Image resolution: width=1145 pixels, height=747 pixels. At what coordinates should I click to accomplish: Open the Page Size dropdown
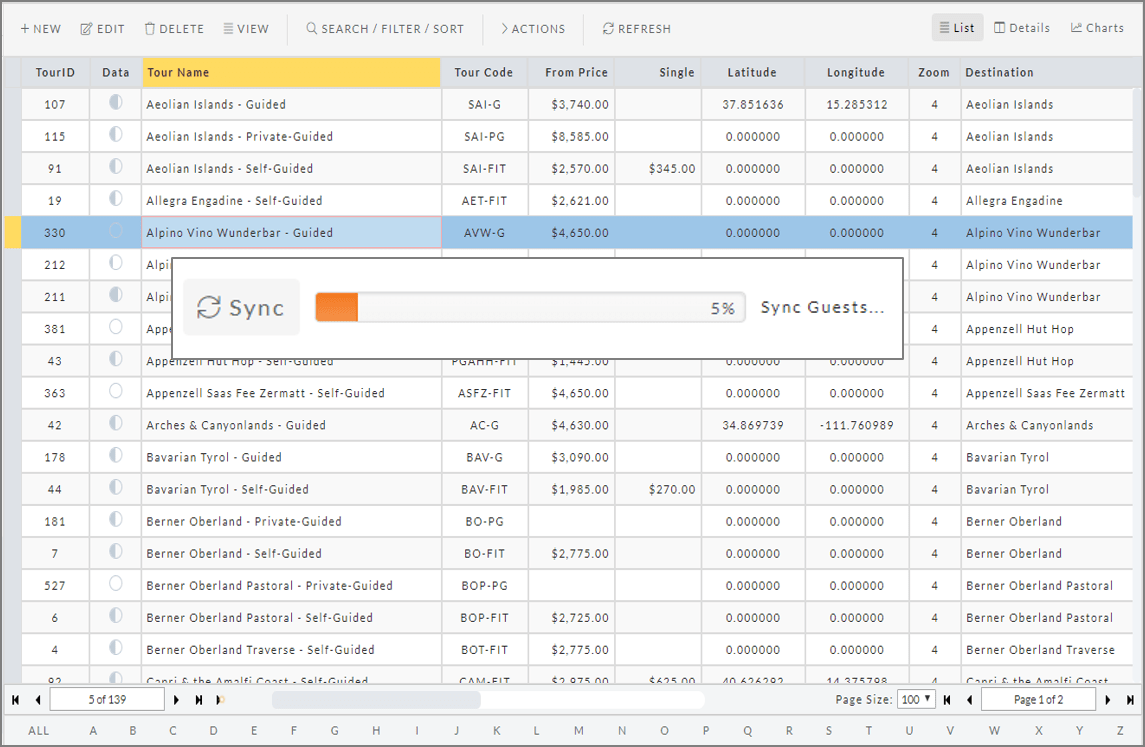click(915, 700)
